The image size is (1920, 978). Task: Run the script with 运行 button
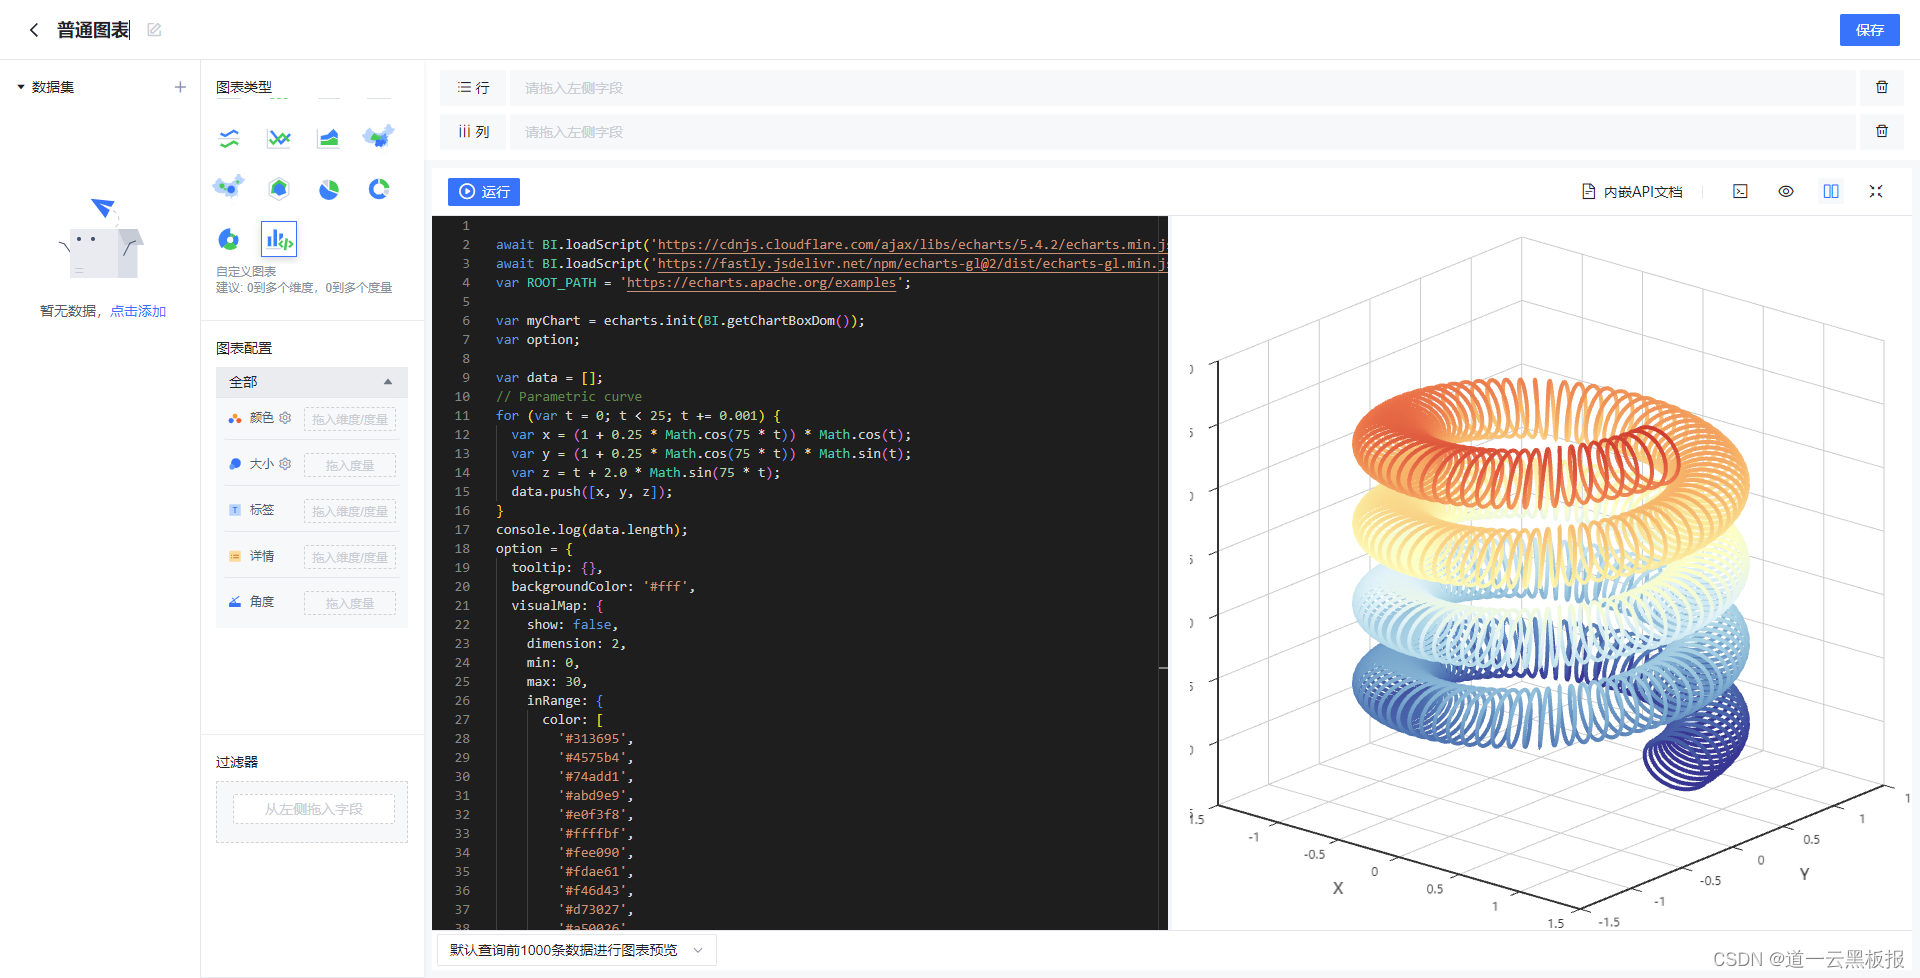pos(484,191)
